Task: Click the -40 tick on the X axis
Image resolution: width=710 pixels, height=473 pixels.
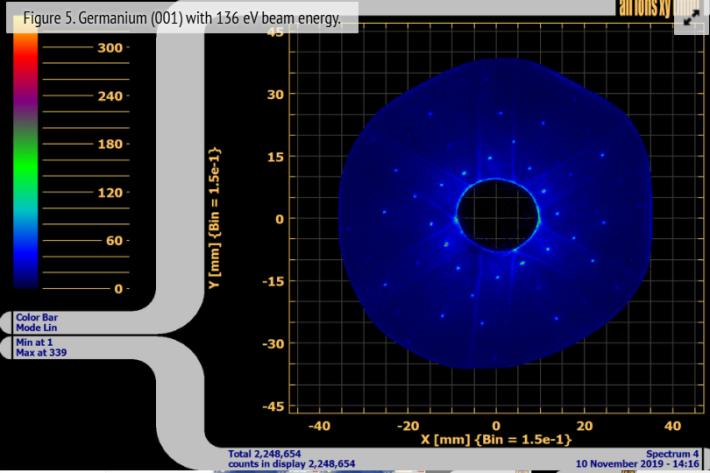Action: tap(319, 425)
